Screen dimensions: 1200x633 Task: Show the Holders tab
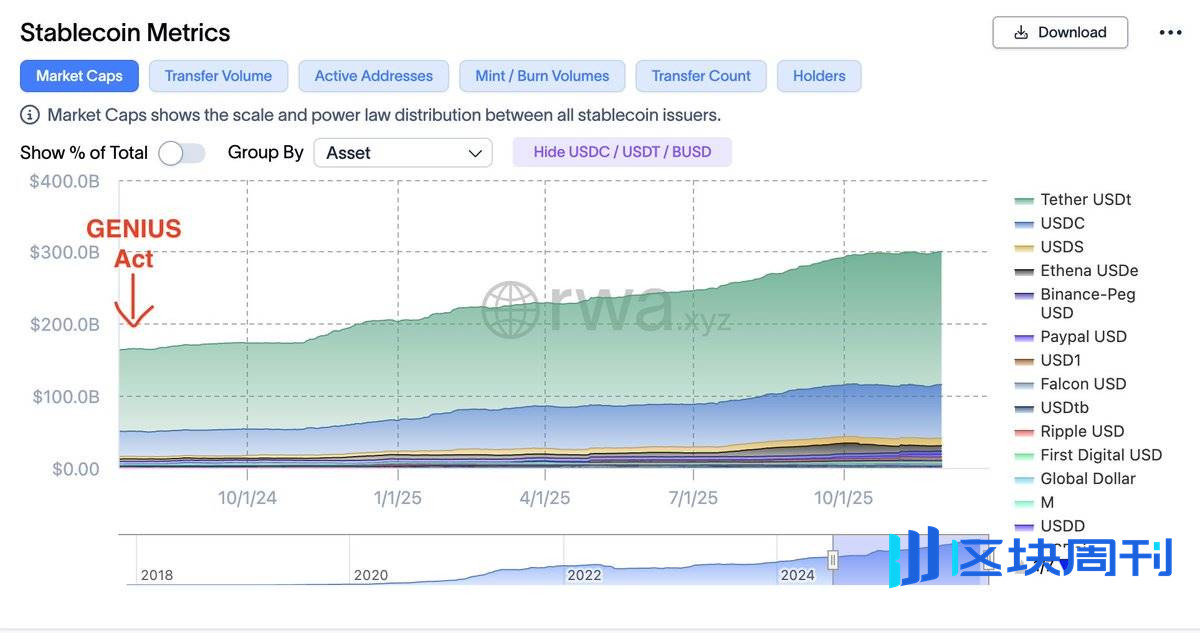click(819, 76)
